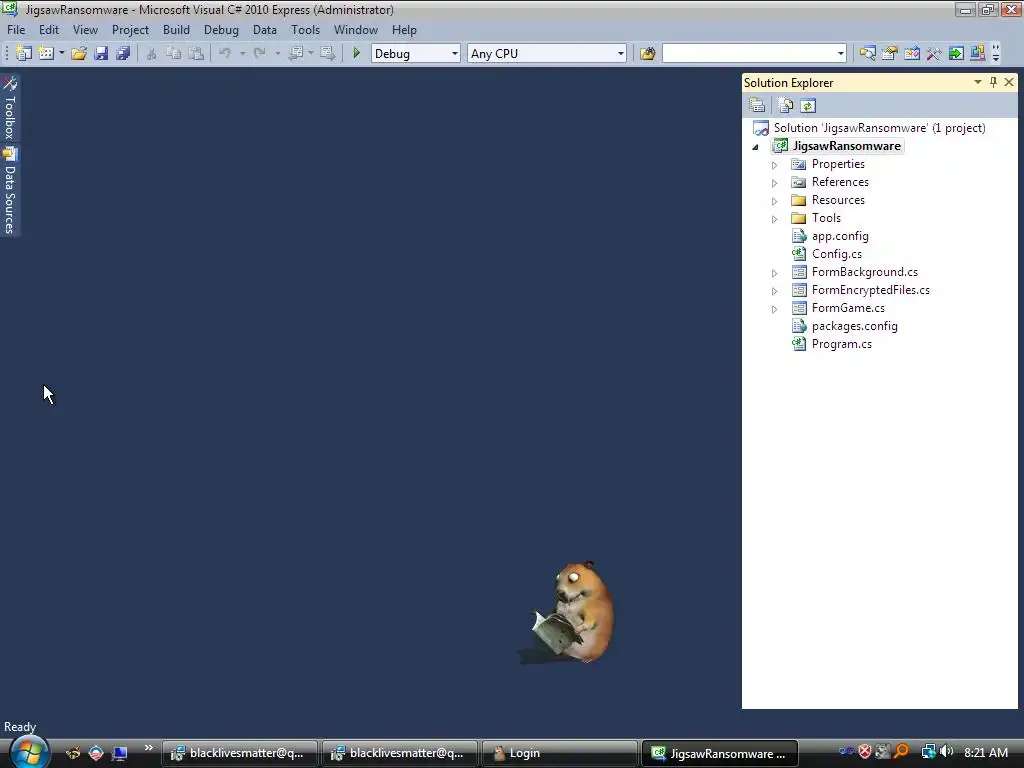Click the Undo arrow icon

tap(225, 54)
